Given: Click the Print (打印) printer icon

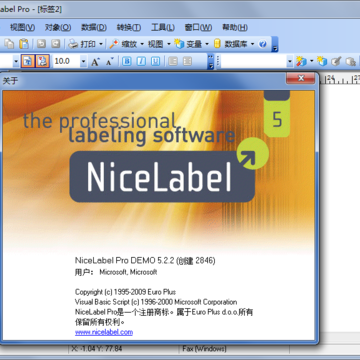Looking at the screenshot, I should click(73, 44).
